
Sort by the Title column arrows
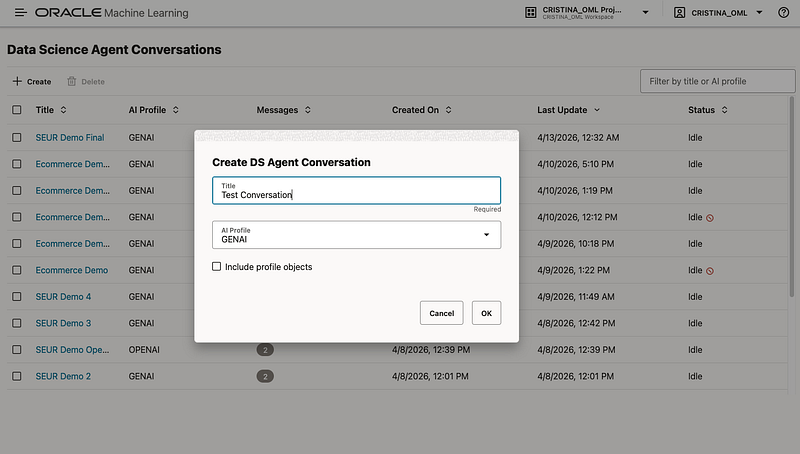(x=64, y=110)
